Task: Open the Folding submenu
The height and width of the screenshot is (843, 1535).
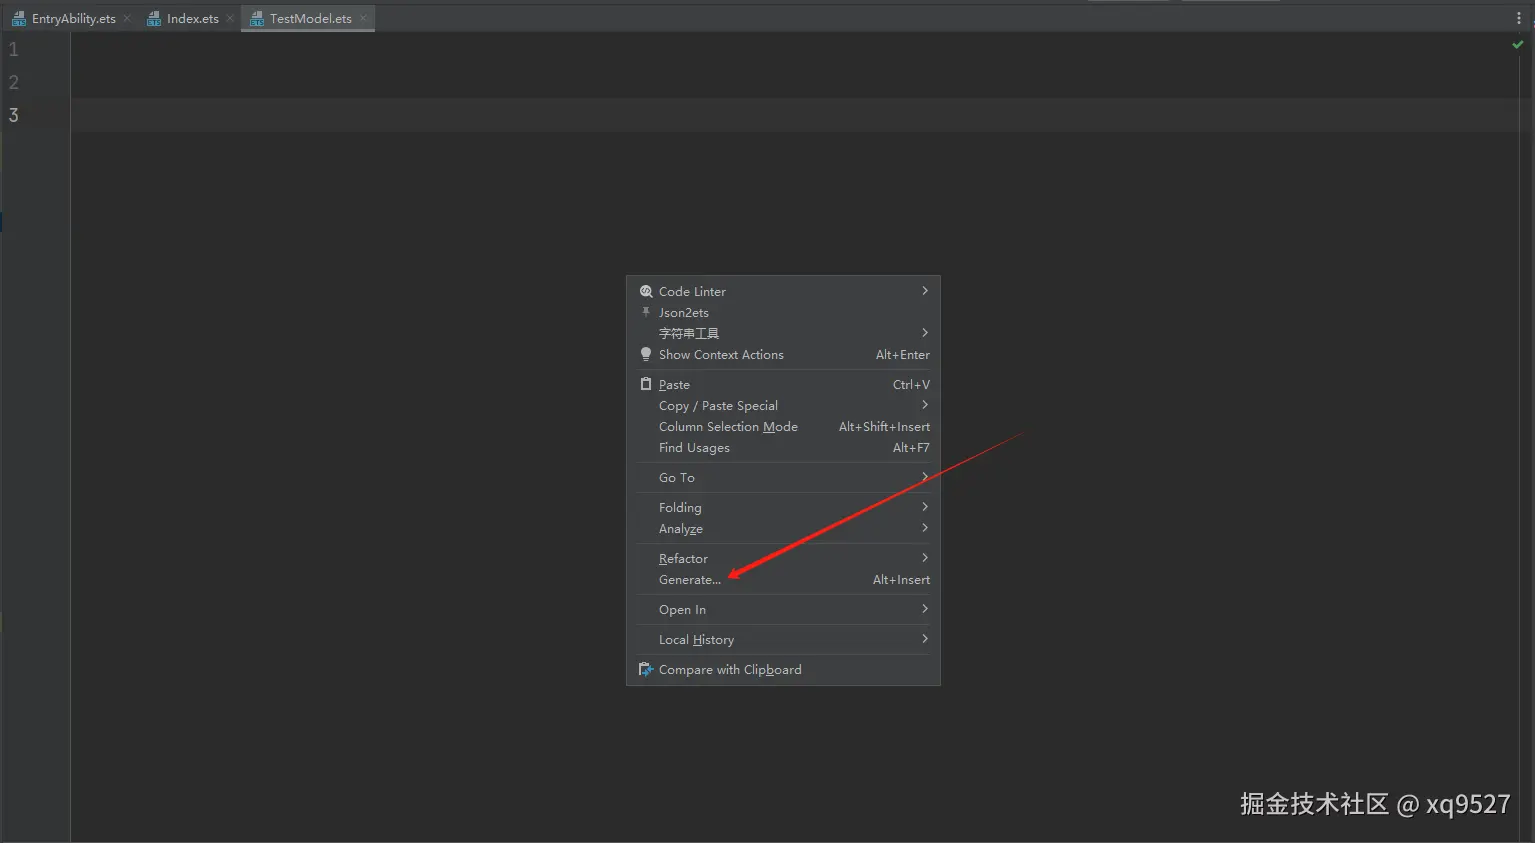Action: pos(783,507)
